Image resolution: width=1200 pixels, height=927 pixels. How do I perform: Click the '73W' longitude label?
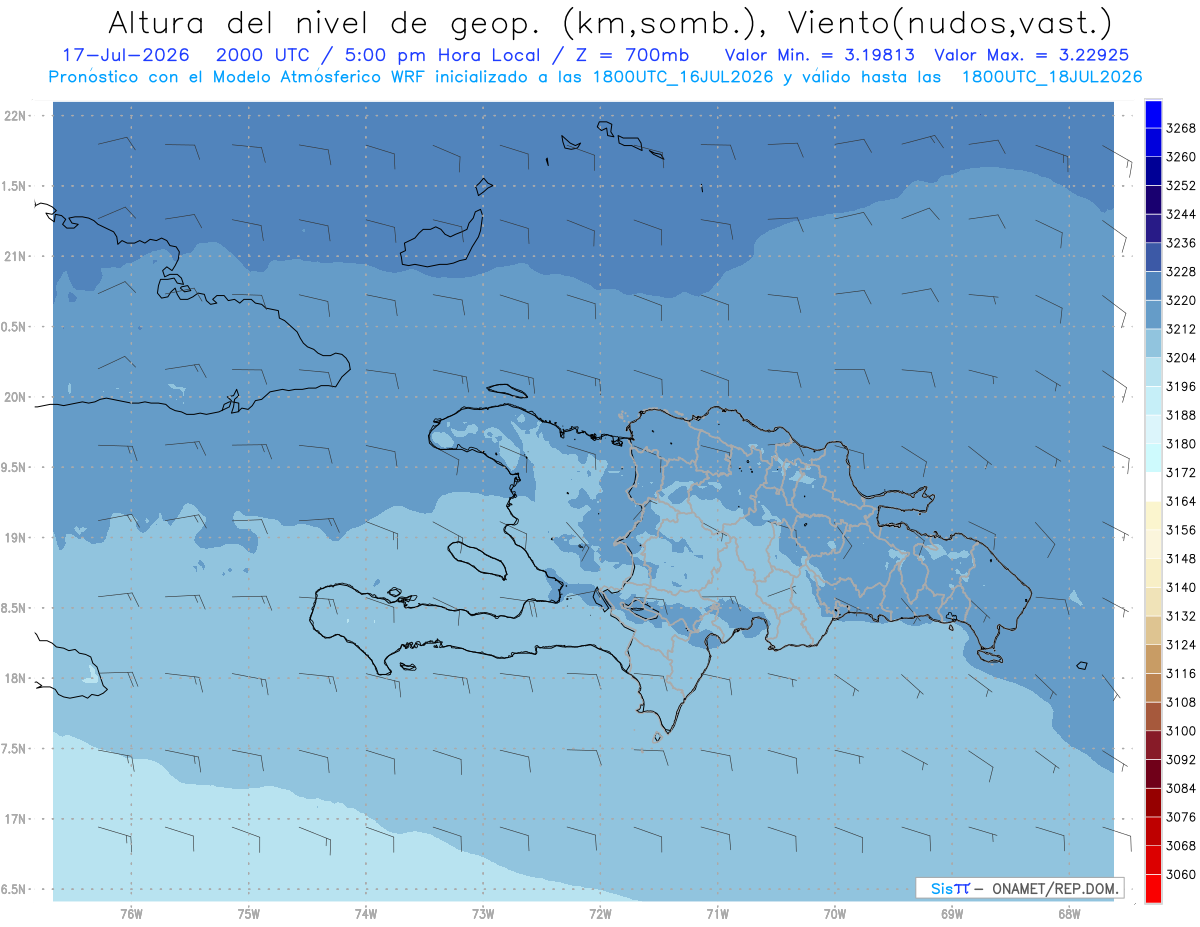tap(483, 914)
